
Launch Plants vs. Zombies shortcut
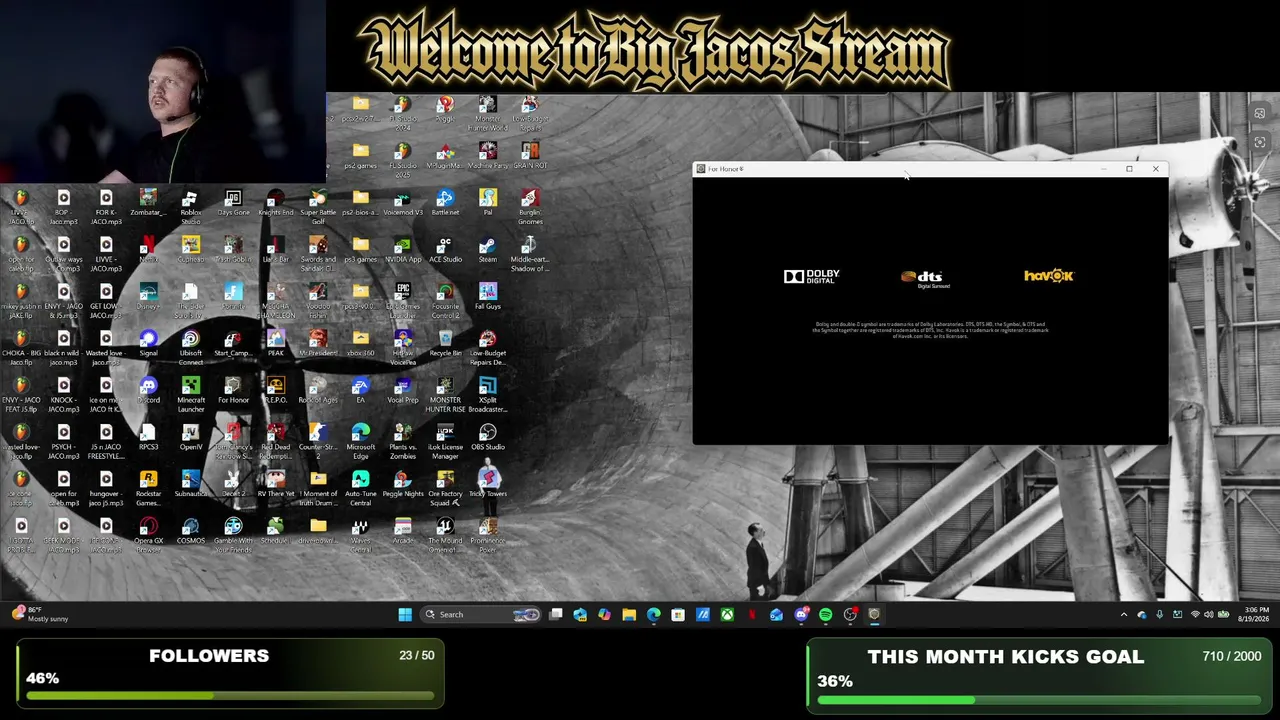click(x=403, y=441)
